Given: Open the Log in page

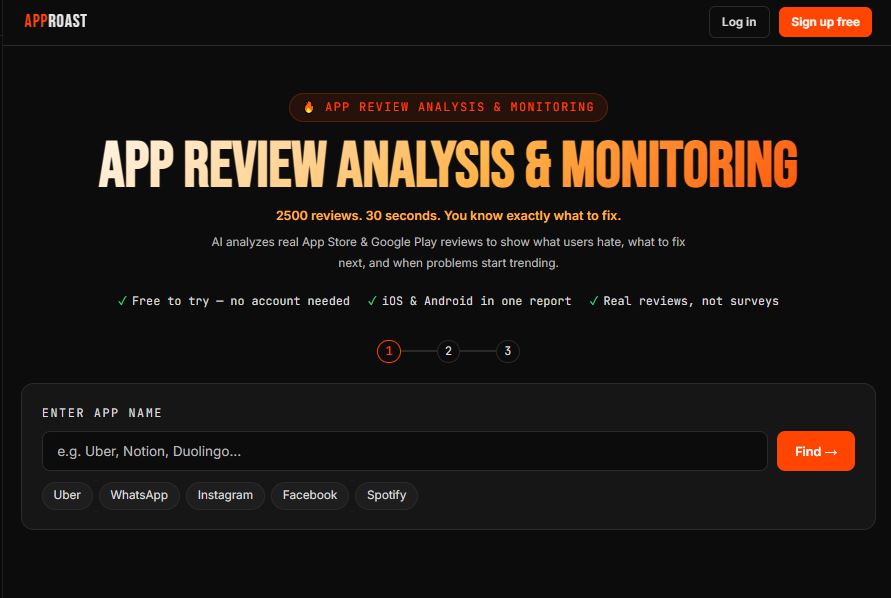Looking at the screenshot, I should 739,22.
